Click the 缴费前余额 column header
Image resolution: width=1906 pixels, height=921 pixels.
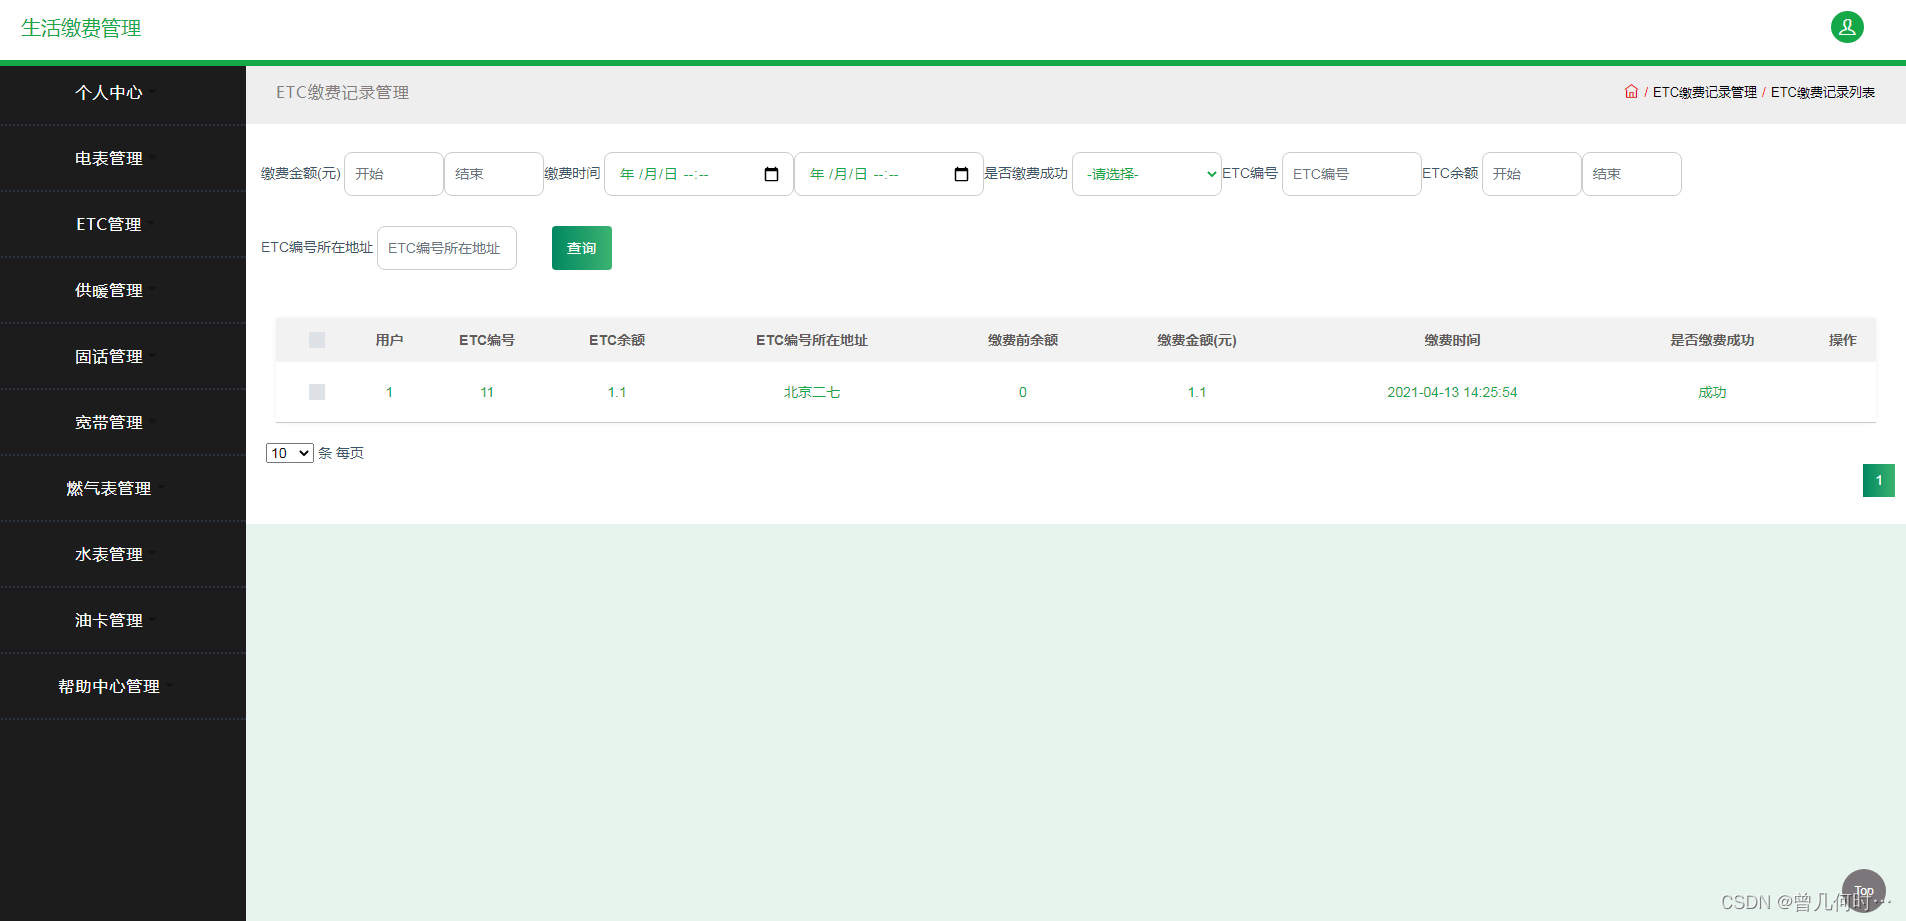pos(1023,340)
